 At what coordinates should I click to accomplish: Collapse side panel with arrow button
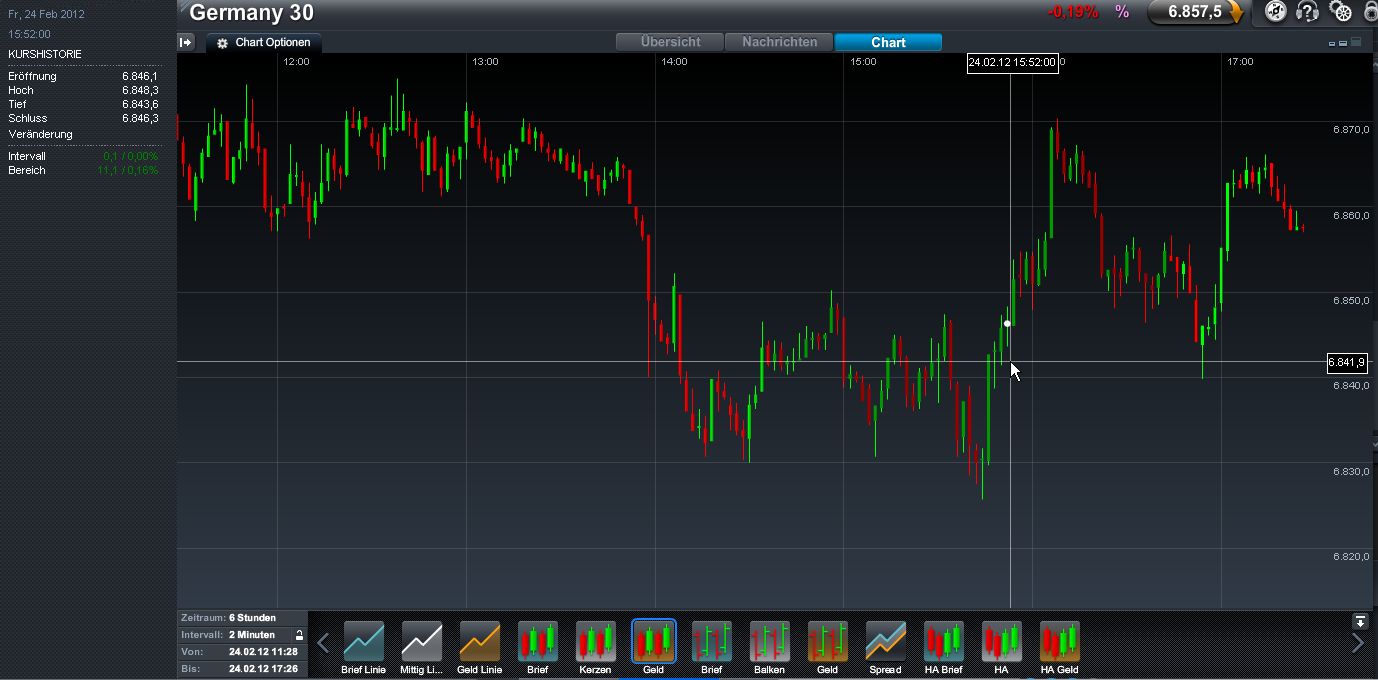[x=186, y=42]
